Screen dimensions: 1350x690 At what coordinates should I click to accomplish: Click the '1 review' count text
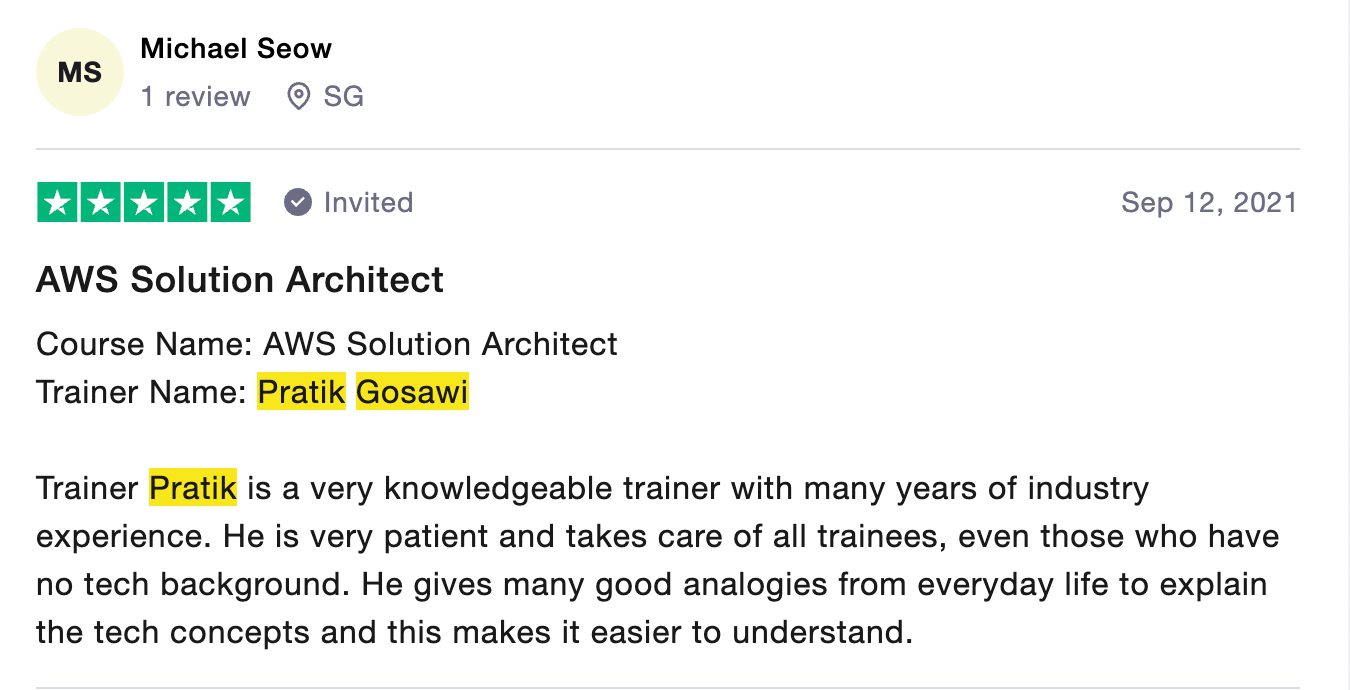tap(195, 97)
